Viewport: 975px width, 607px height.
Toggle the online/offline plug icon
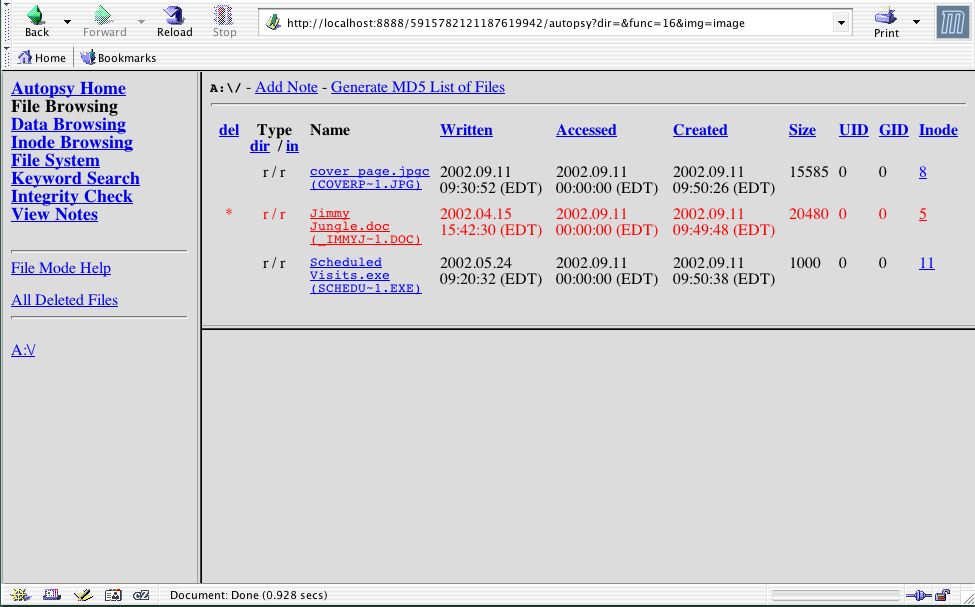(918, 595)
